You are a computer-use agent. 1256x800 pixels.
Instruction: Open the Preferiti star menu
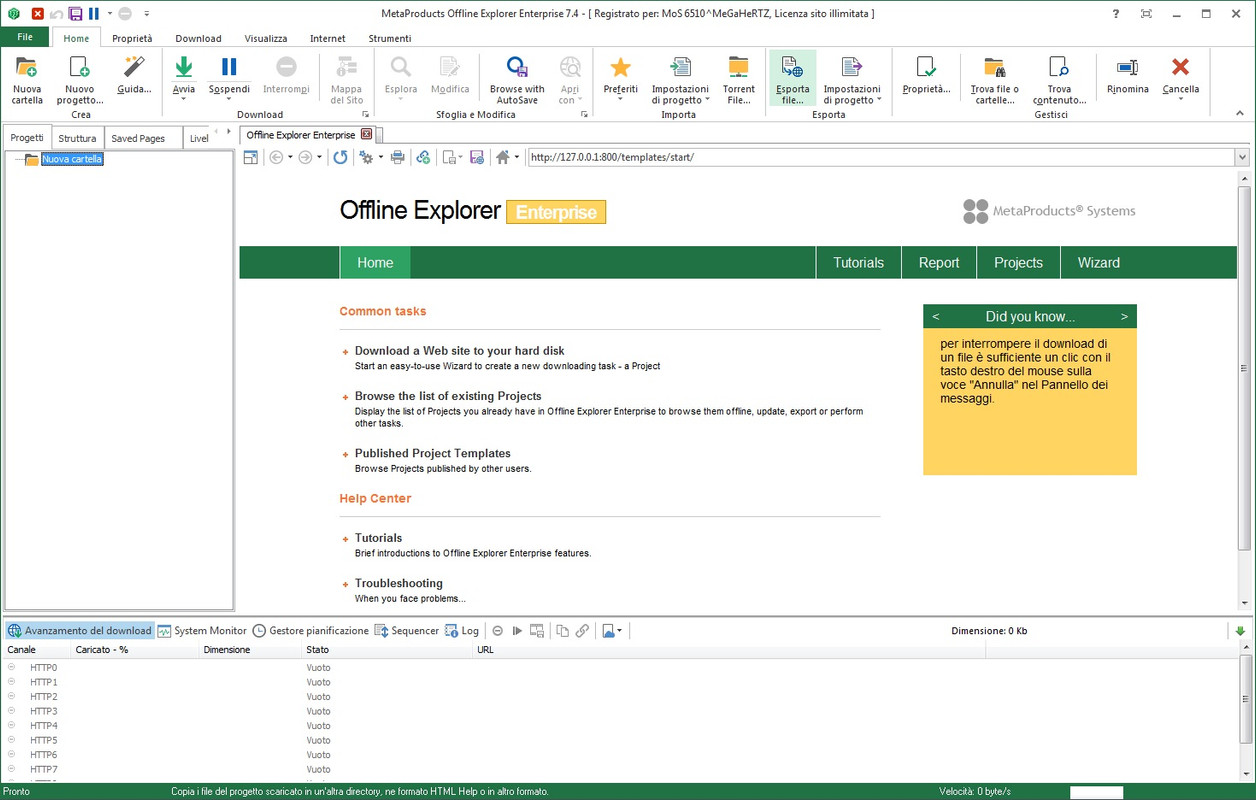pos(620,78)
